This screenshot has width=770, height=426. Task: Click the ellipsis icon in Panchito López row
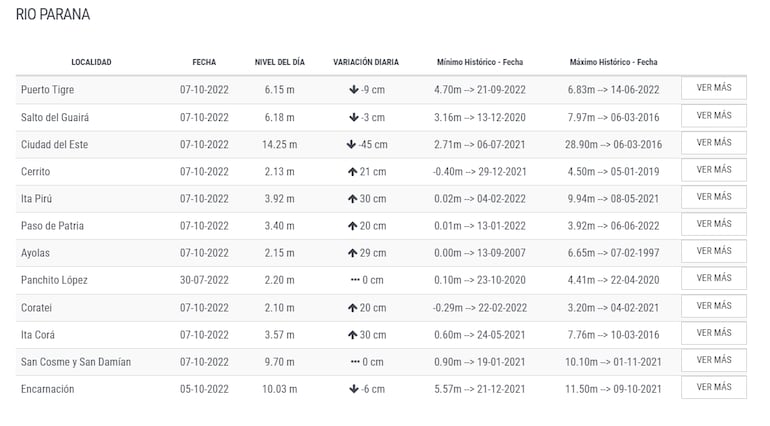pos(355,280)
